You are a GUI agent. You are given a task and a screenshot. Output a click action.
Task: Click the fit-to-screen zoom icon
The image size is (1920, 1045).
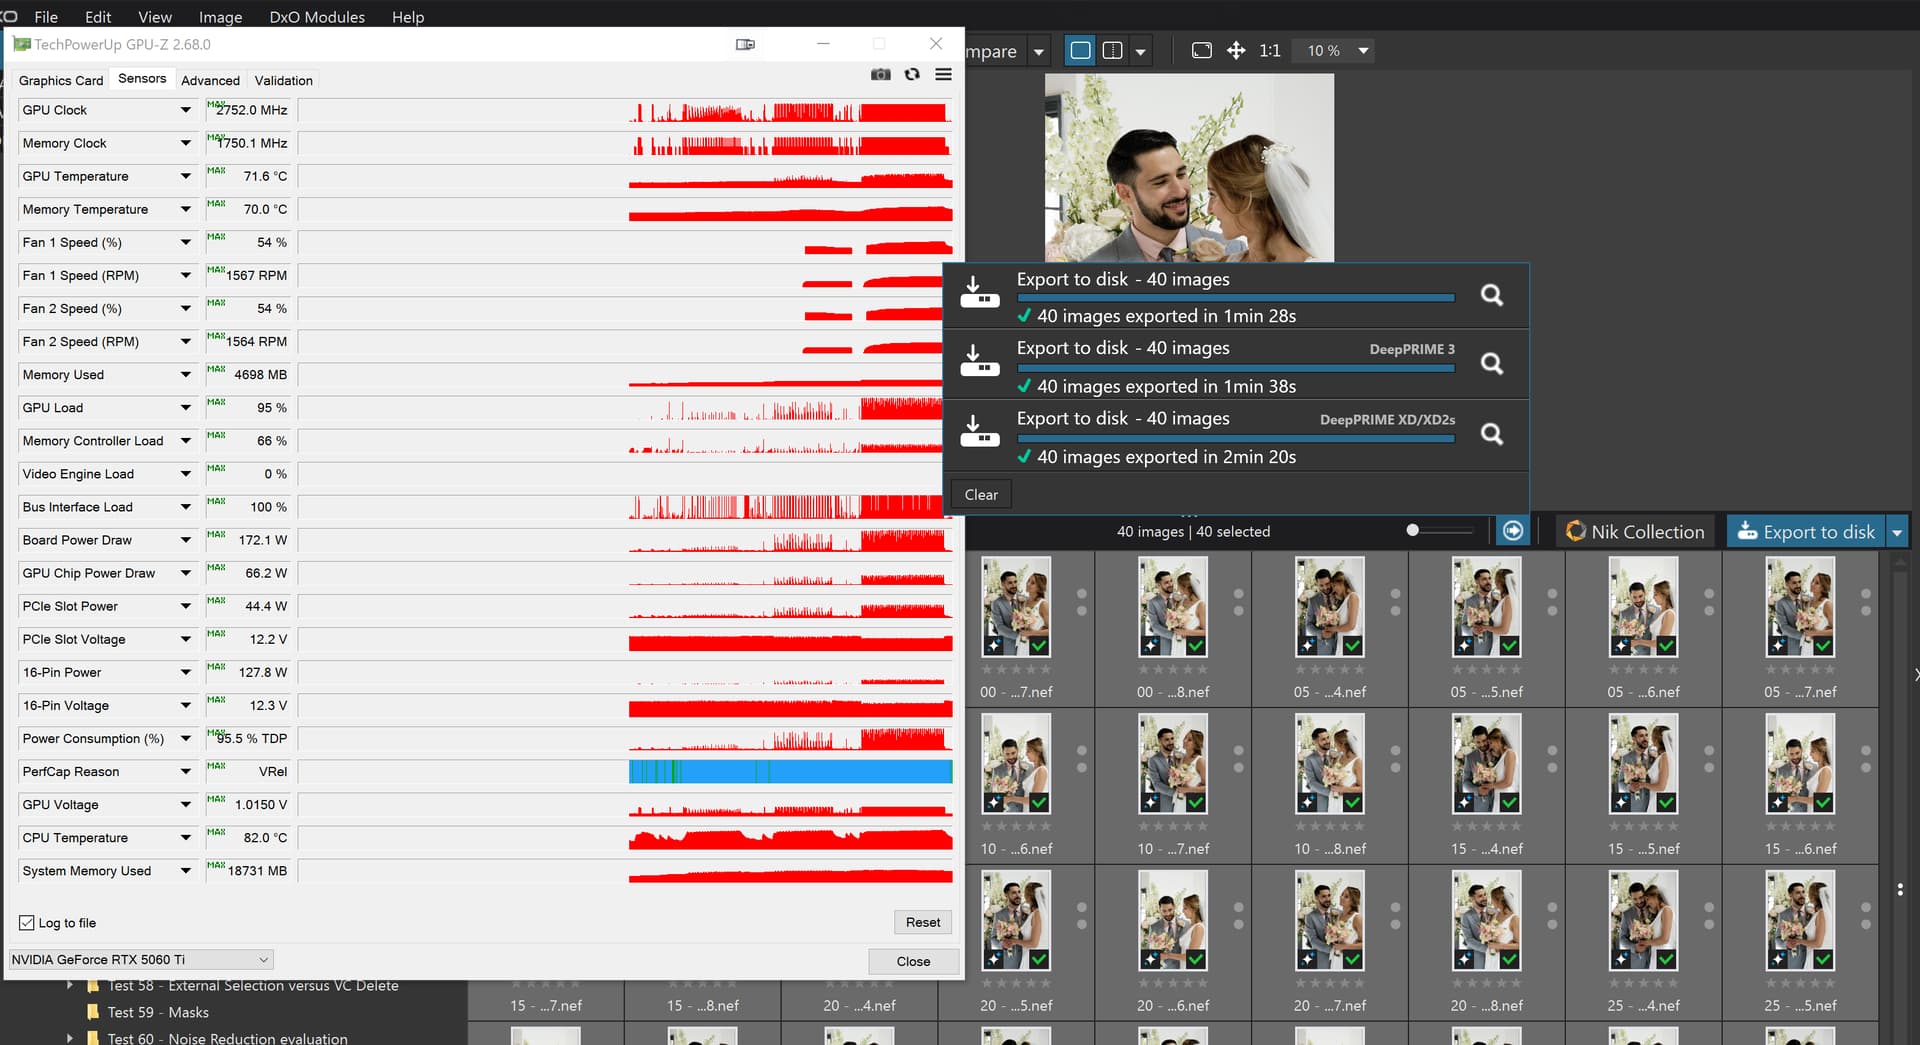pyautogui.click(x=1202, y=51)
